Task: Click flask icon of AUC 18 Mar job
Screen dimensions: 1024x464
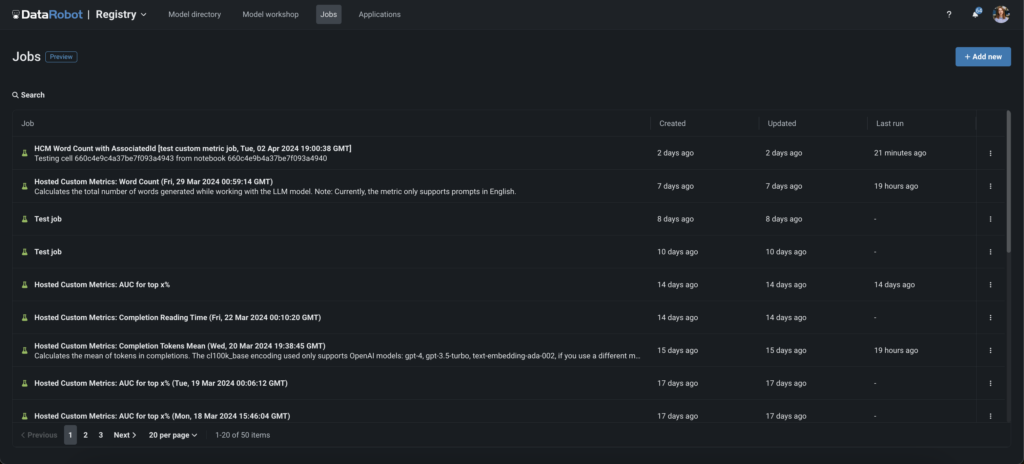Action: coord(25,416)
